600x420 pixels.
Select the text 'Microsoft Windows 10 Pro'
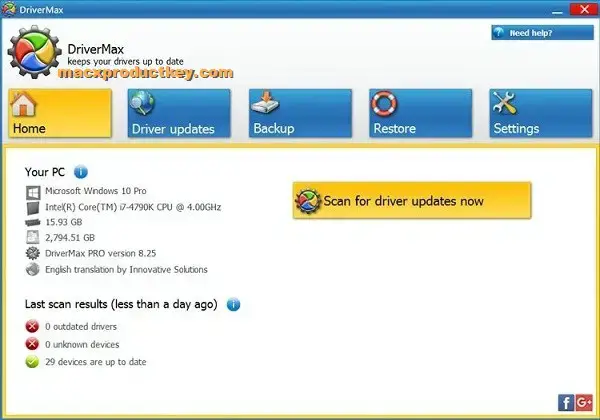(96, 191)
